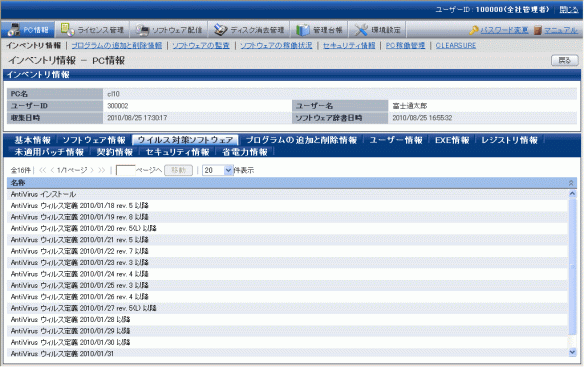
Task: Select row ウィルス定義 2010/01/31
Action: click(287, 353)
